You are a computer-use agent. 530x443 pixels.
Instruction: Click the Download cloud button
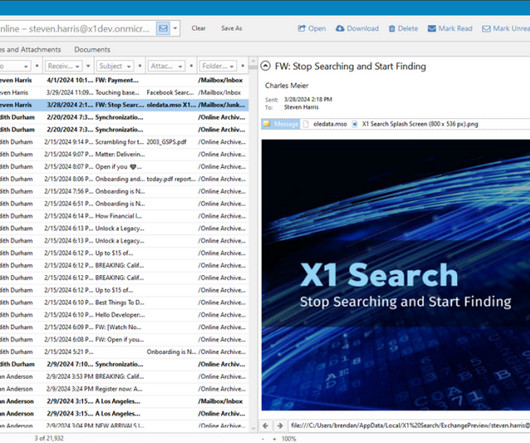(x=357, y=28)
